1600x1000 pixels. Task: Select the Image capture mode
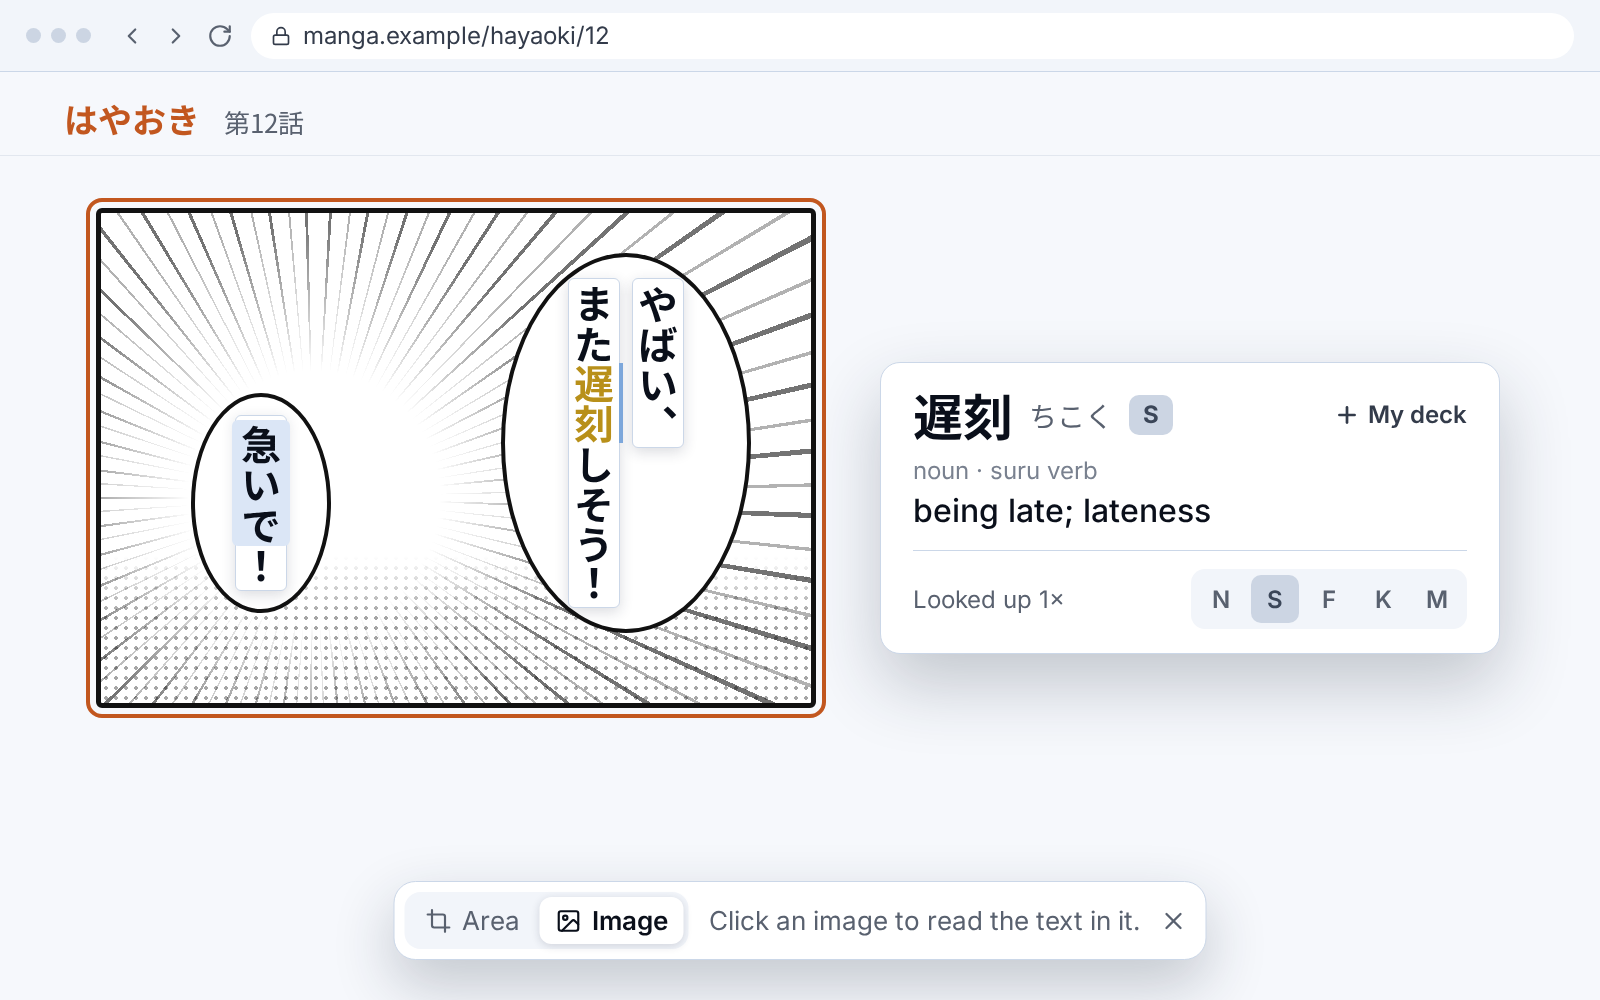tap(612, 921)
